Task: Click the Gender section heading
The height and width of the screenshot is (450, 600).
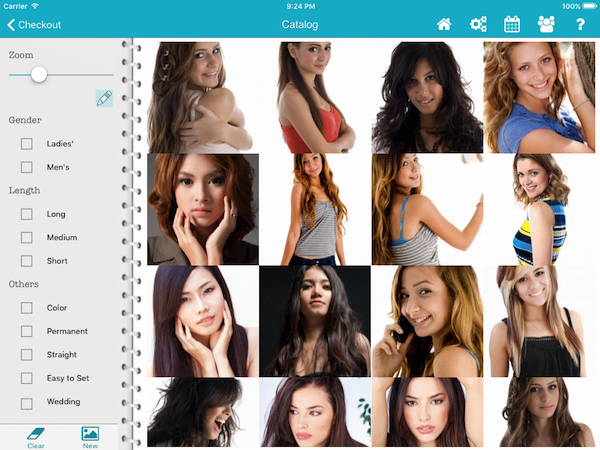Action: click(25, 120)
